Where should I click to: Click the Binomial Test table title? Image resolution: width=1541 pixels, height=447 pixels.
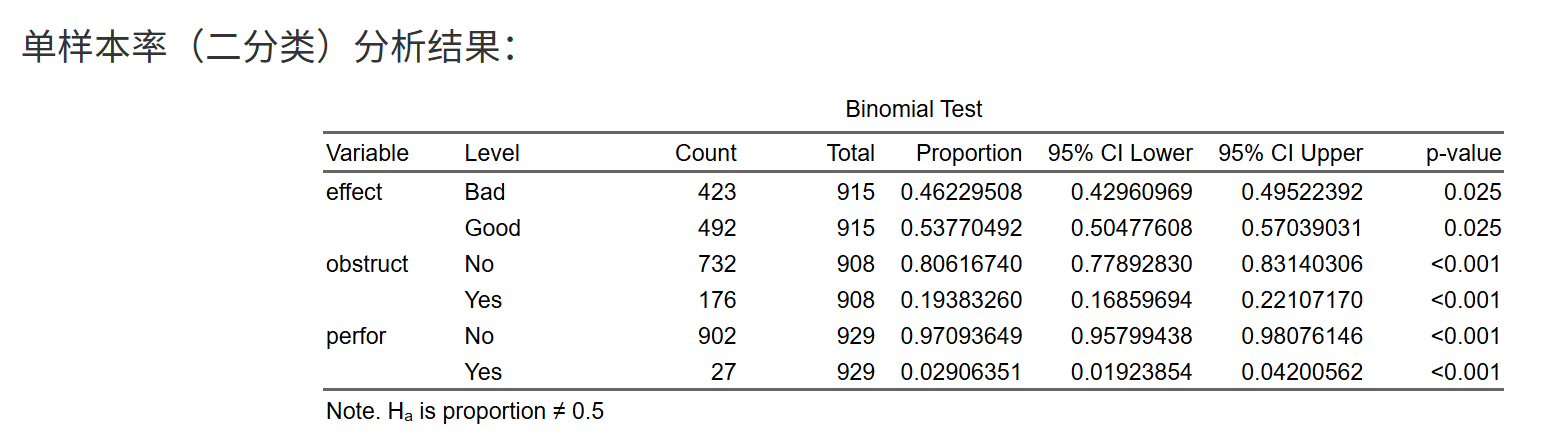(913, 109)
